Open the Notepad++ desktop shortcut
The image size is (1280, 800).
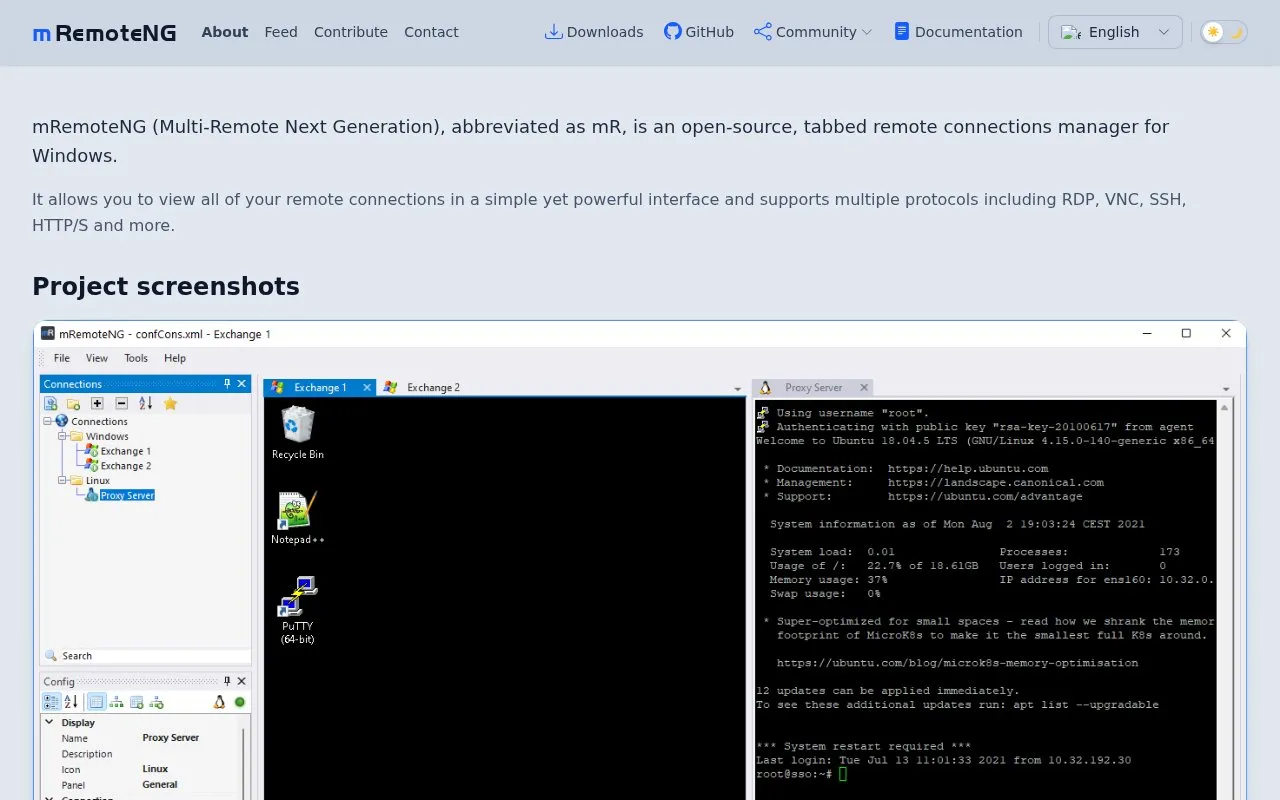(298, 518)
